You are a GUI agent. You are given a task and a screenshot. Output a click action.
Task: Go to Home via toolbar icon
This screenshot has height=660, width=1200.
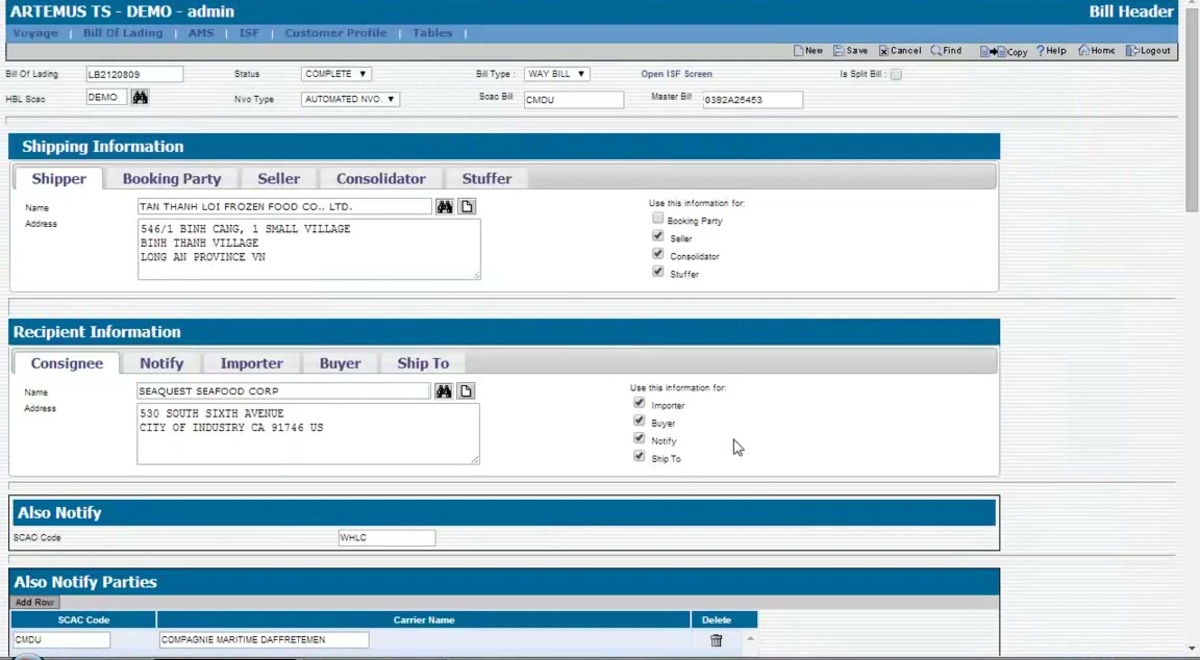1097,50
